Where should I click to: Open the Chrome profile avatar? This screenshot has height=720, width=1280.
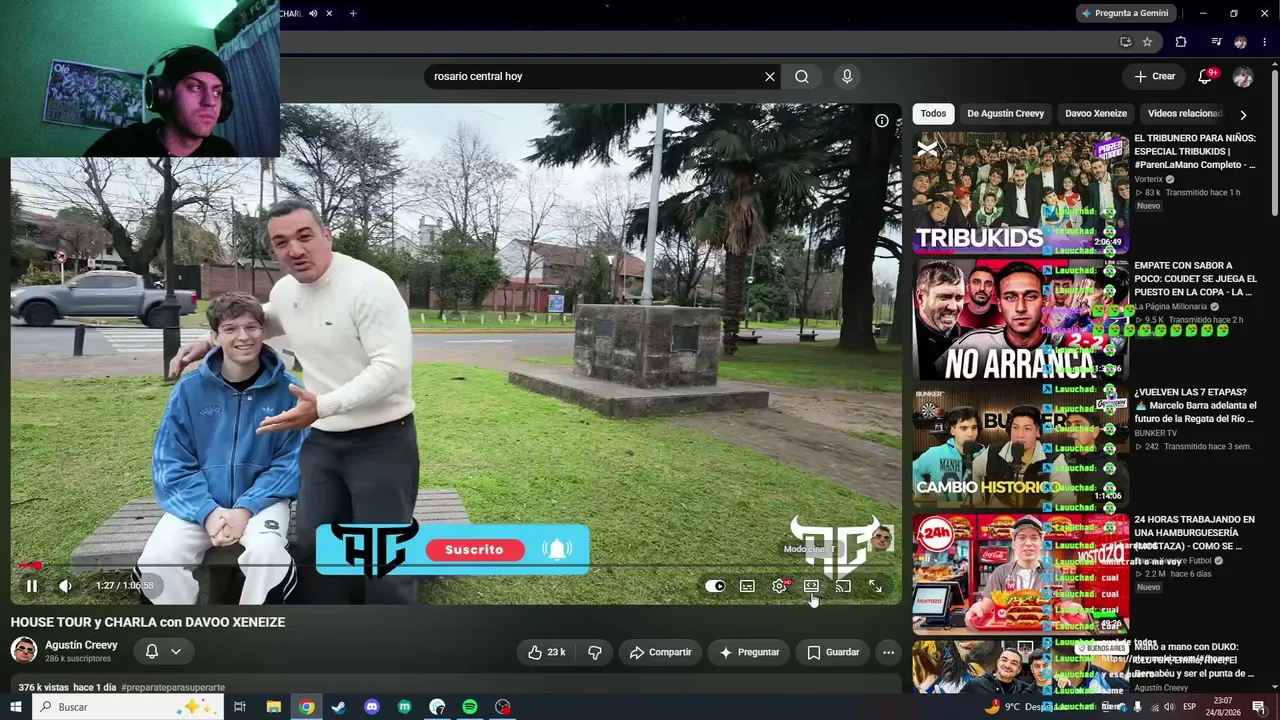pos(1240,42)
